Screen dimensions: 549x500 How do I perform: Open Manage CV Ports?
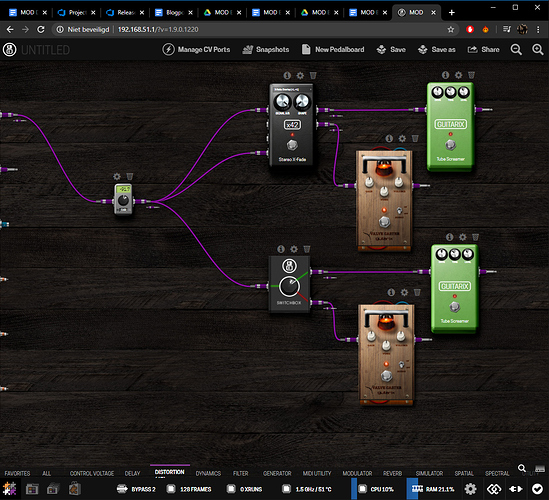(x=196, y=49)
